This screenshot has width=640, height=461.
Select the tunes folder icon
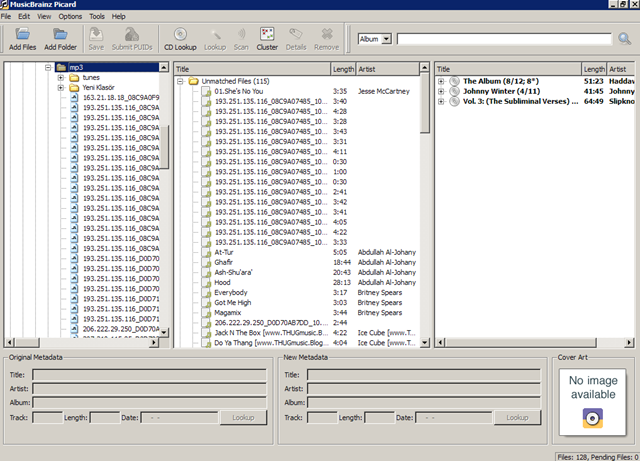[x=74, y=78]
